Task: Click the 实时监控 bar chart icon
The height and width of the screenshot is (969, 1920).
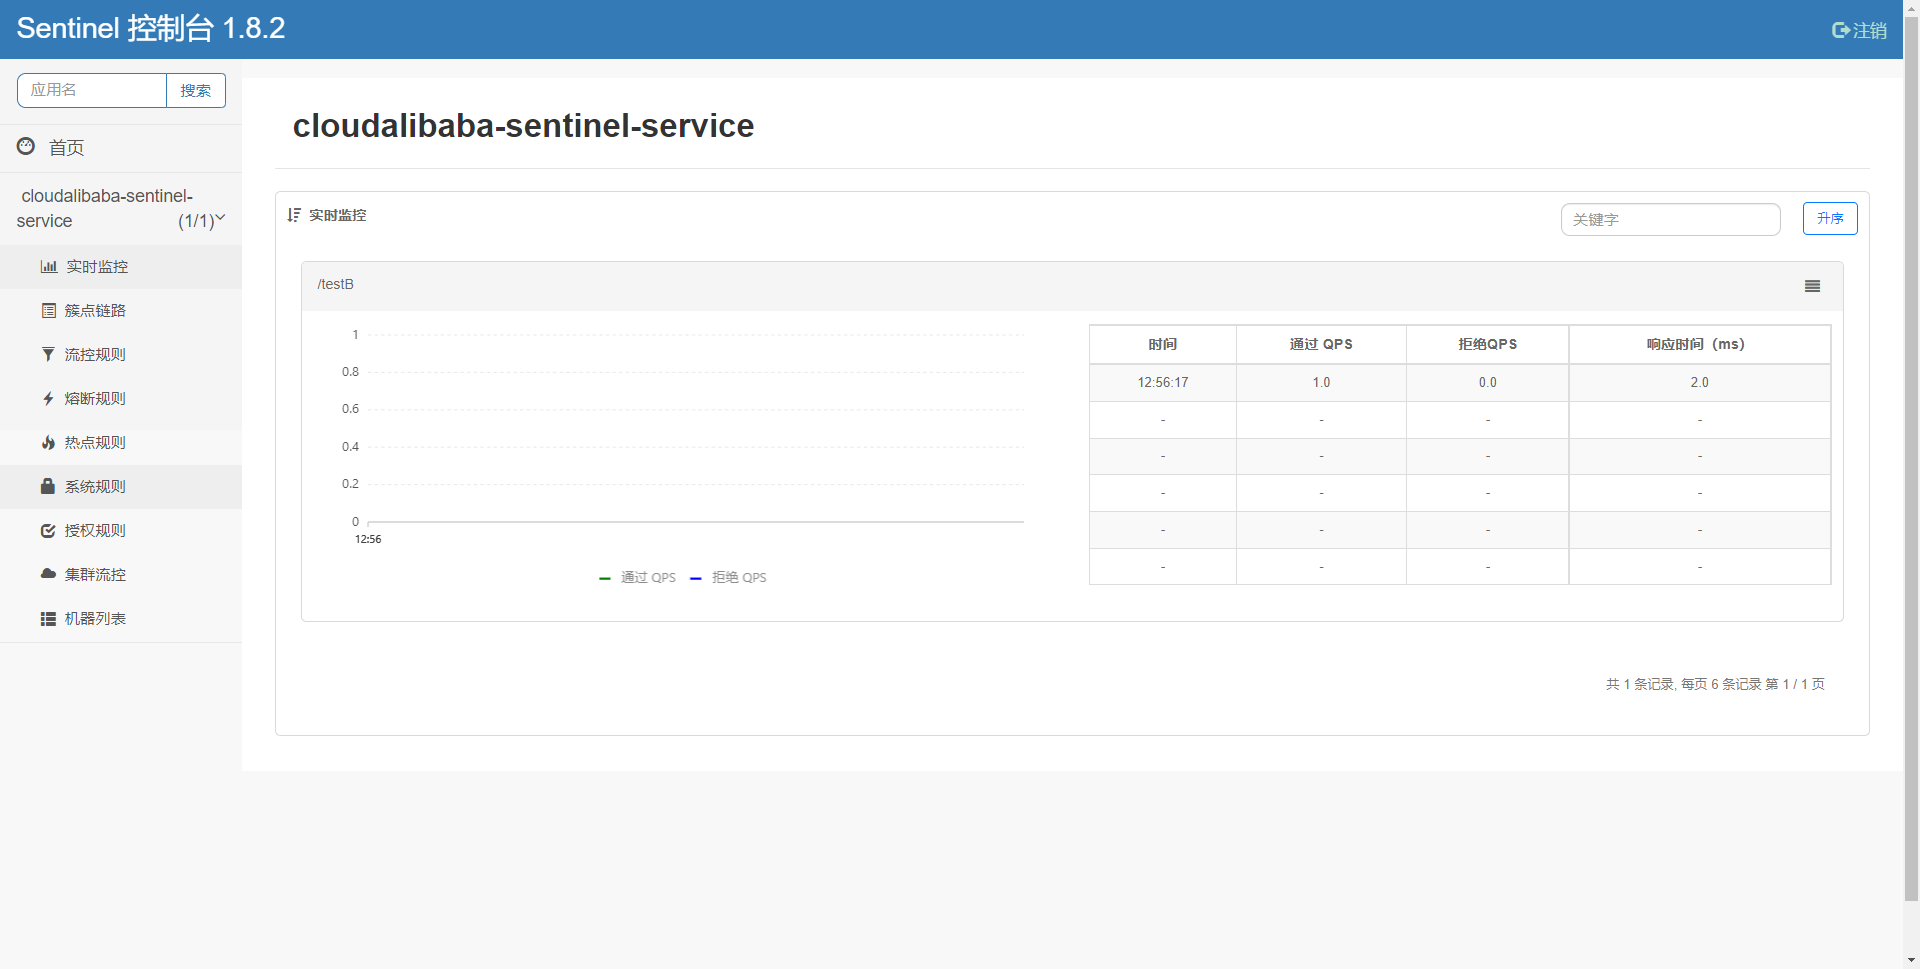Action: tap(48, 267)
